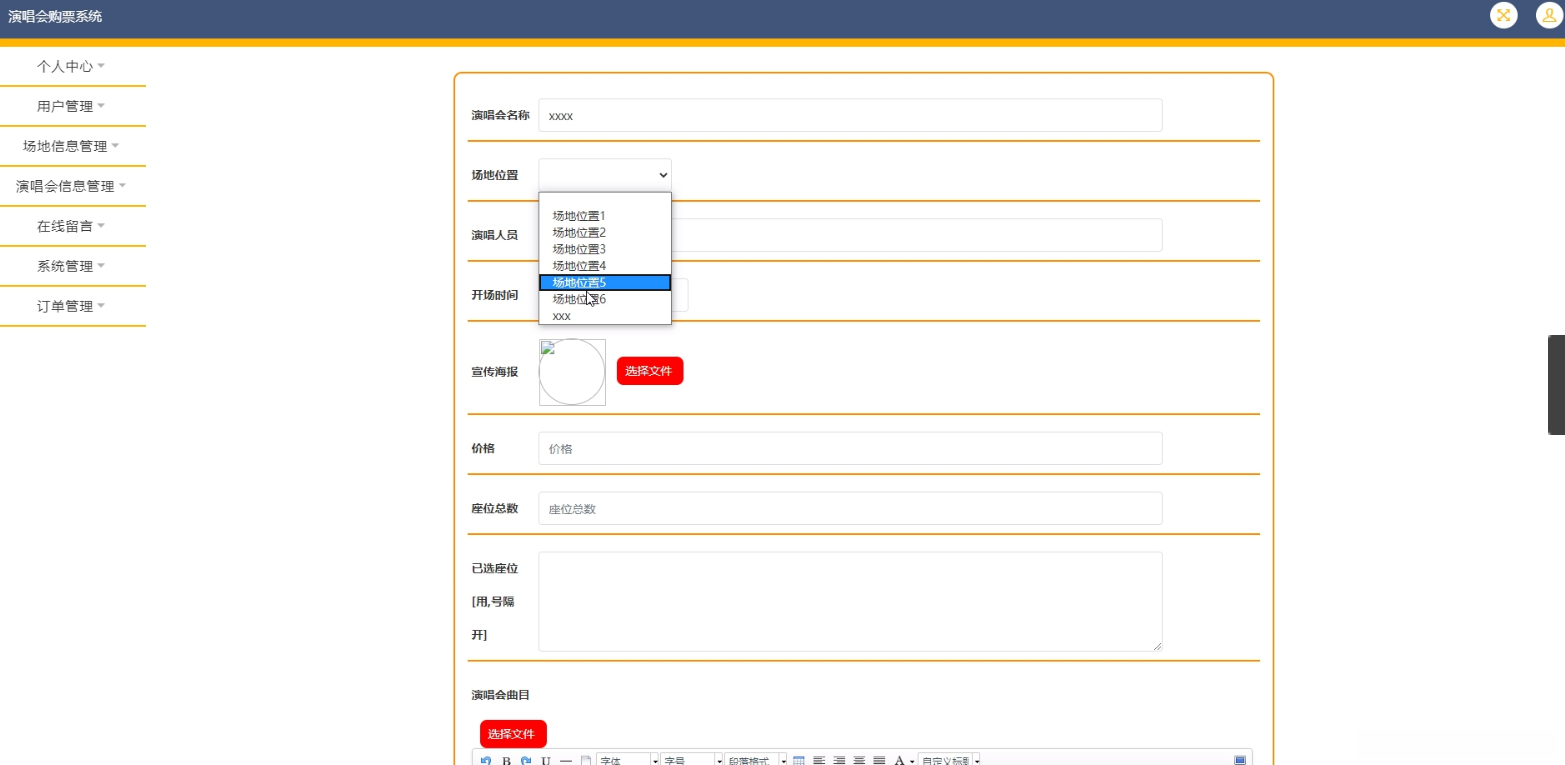1565x765 pixels.
Task: Click 选择文件 button for 宣传海报
Action: coord(650,371)
